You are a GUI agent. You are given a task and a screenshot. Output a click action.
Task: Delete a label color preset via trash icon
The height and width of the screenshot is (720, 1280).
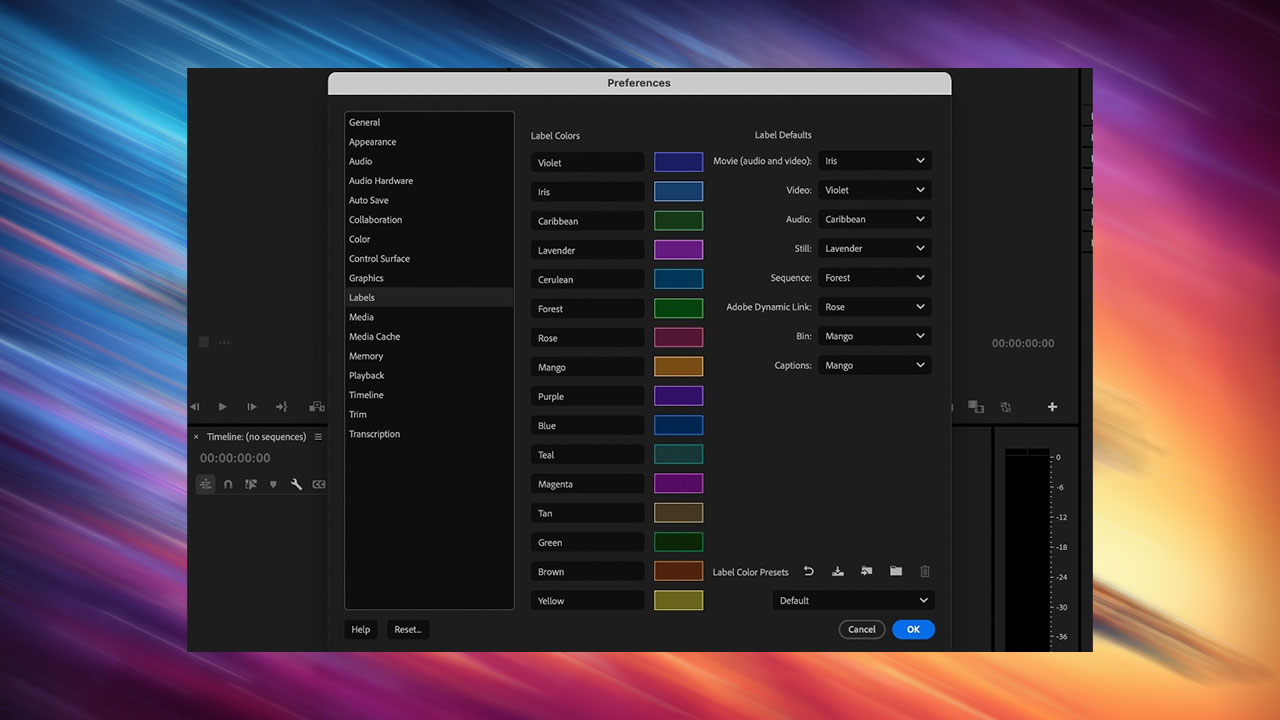click(925, 571)
